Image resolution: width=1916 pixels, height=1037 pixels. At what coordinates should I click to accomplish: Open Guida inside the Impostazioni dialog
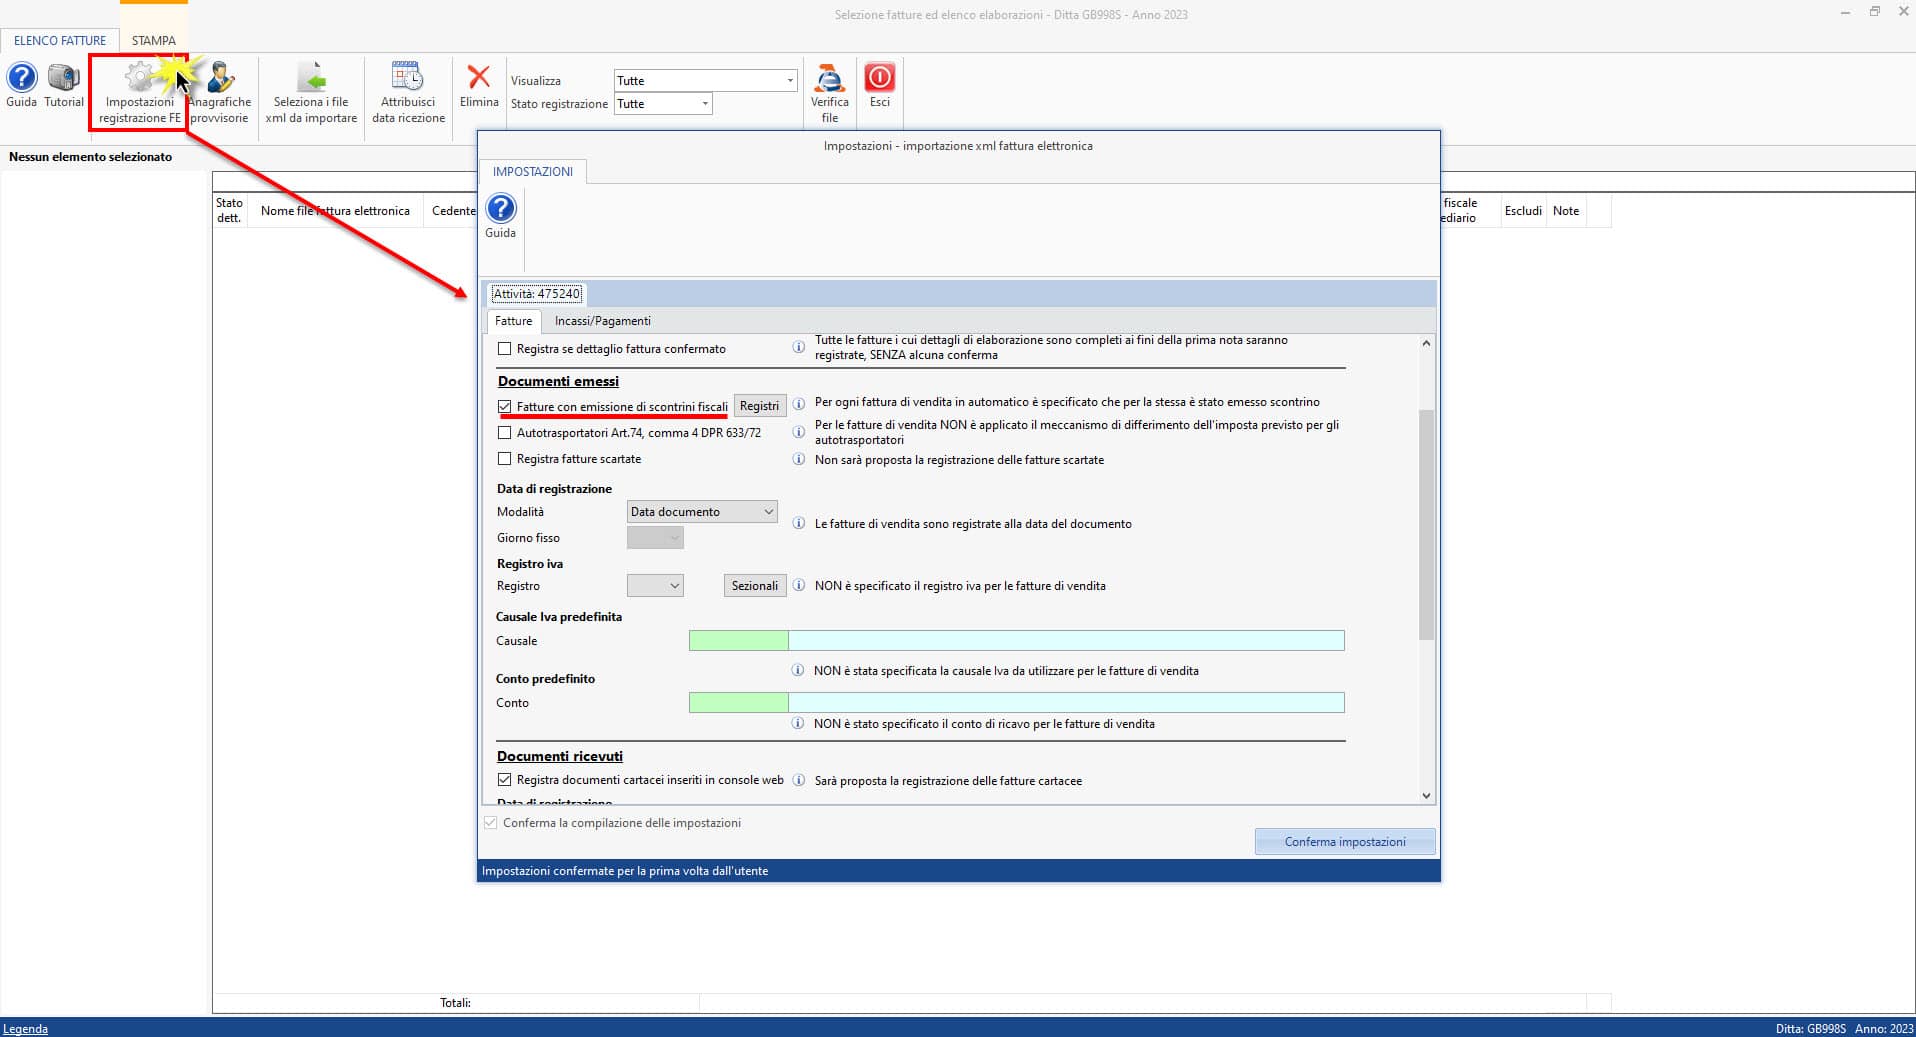point(500,210)
